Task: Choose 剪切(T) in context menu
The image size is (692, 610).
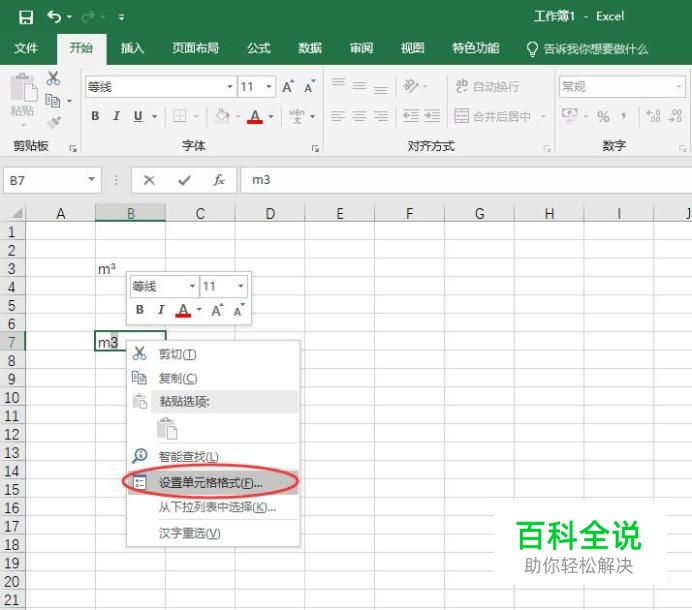Action: pyautogui.click(x=214, y=354)
